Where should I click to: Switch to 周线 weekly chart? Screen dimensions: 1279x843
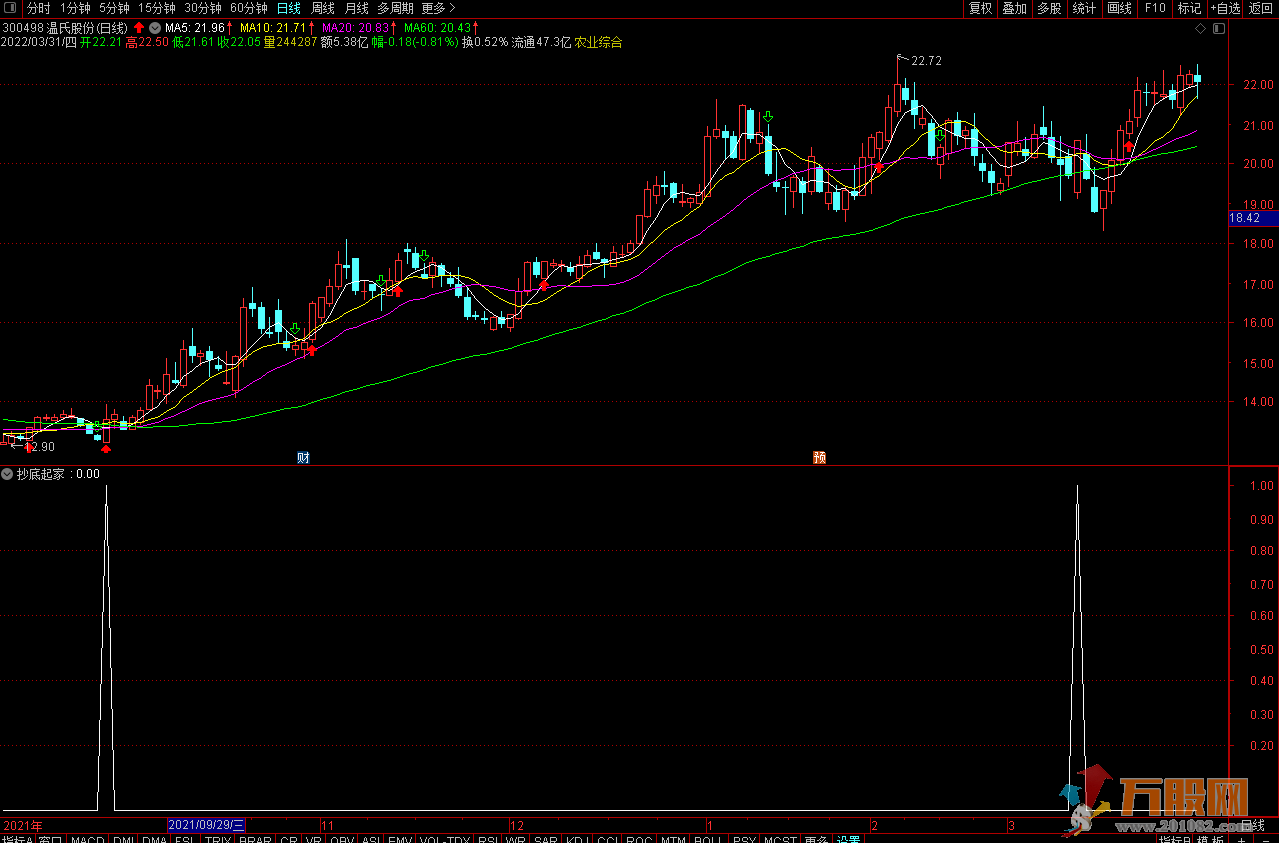click(322, 8)
